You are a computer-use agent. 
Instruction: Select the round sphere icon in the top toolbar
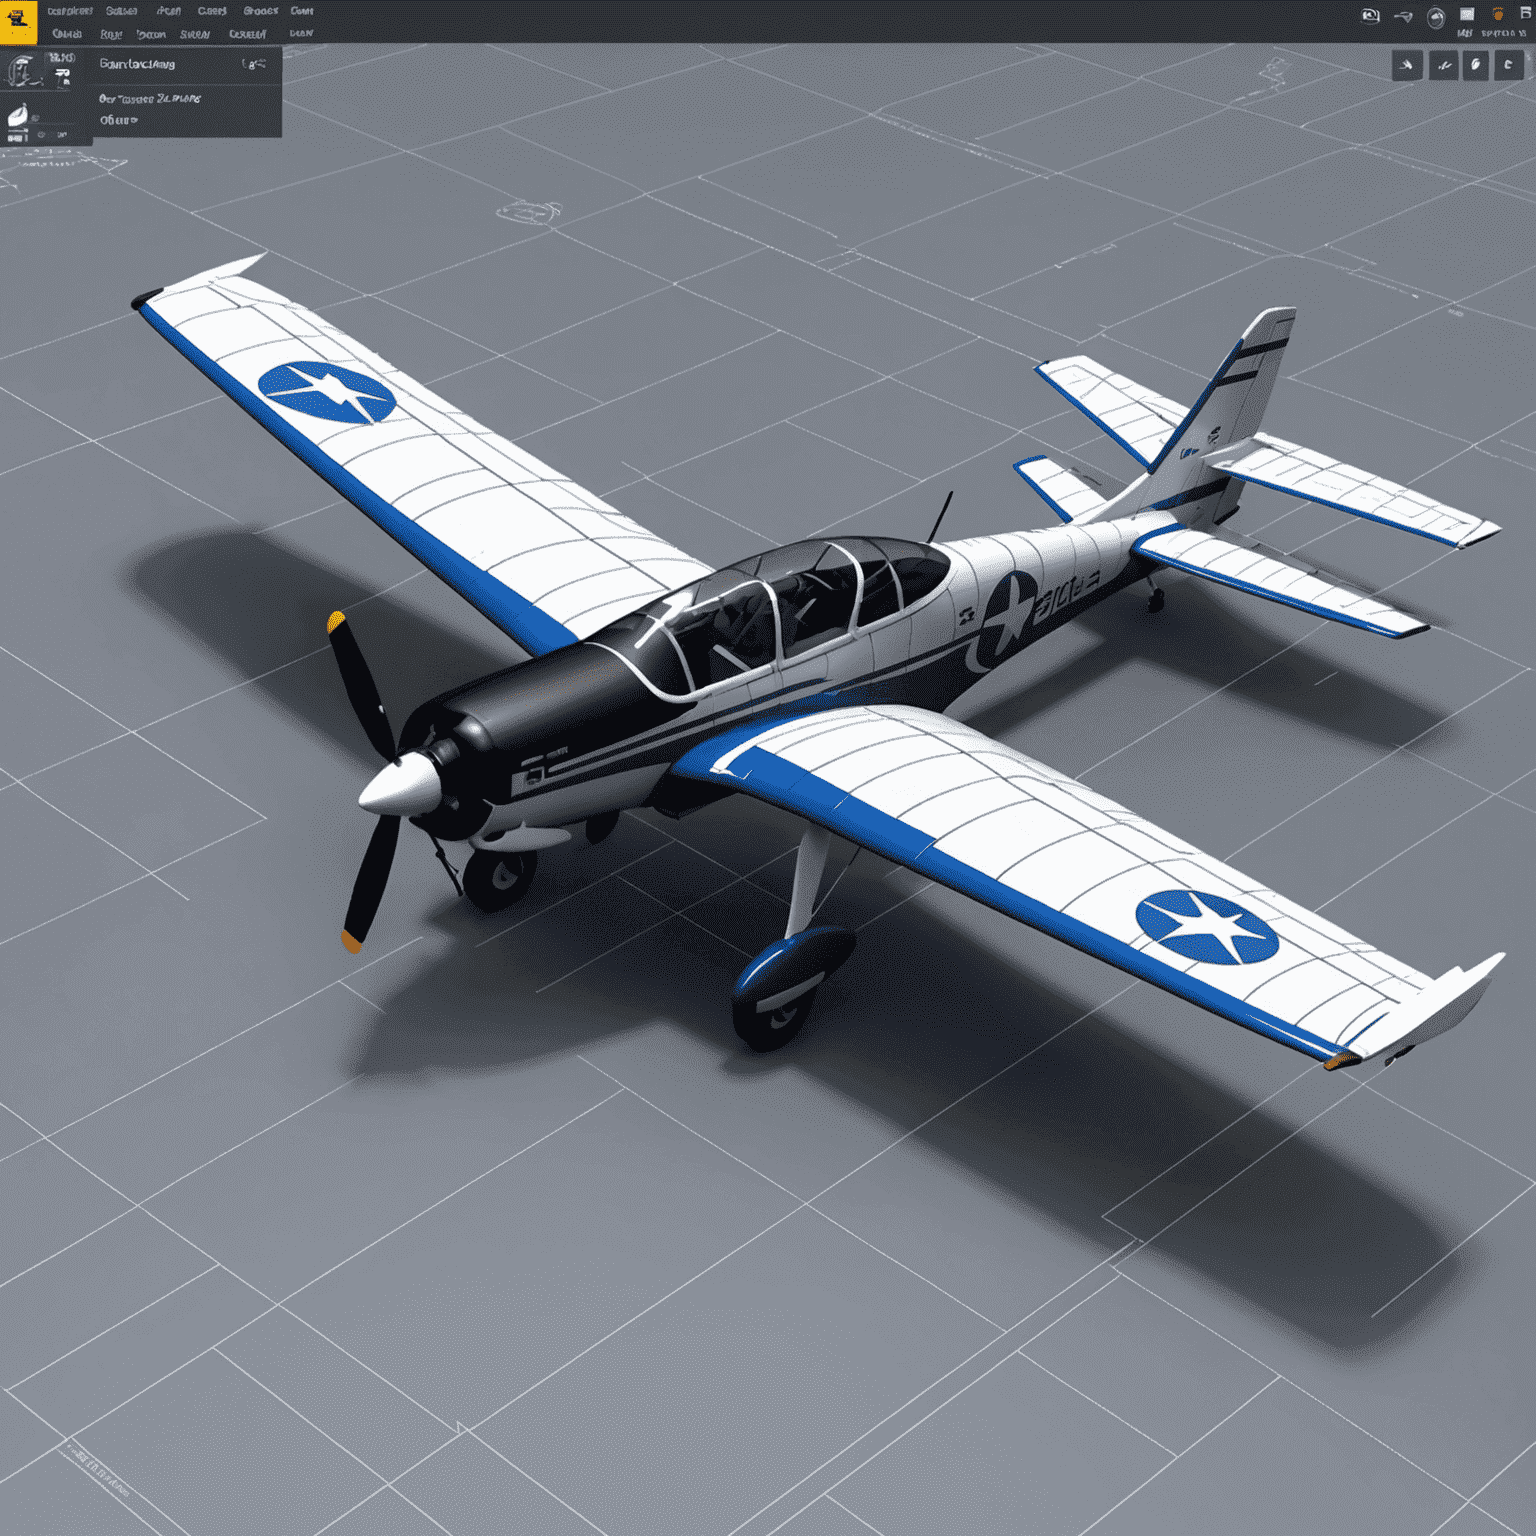[1436, 17]
